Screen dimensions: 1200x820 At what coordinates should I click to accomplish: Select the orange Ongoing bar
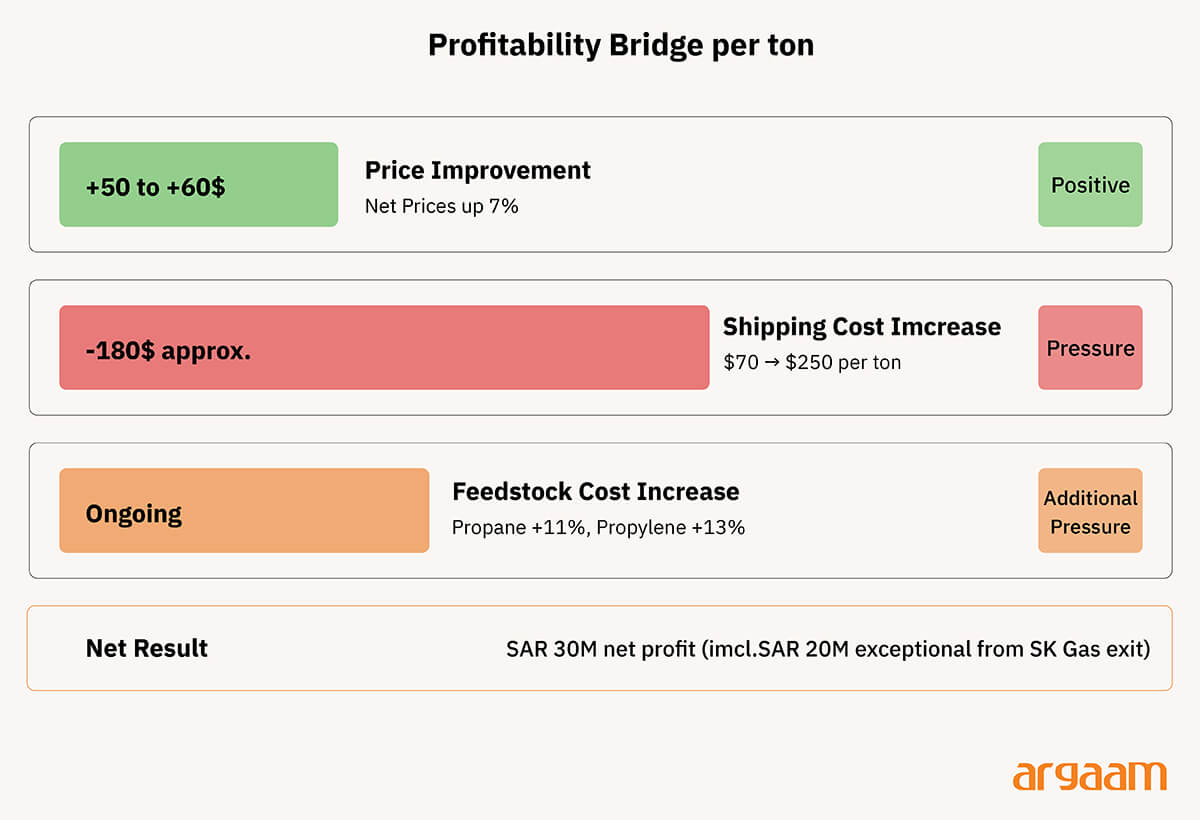[x=244, y=511]
